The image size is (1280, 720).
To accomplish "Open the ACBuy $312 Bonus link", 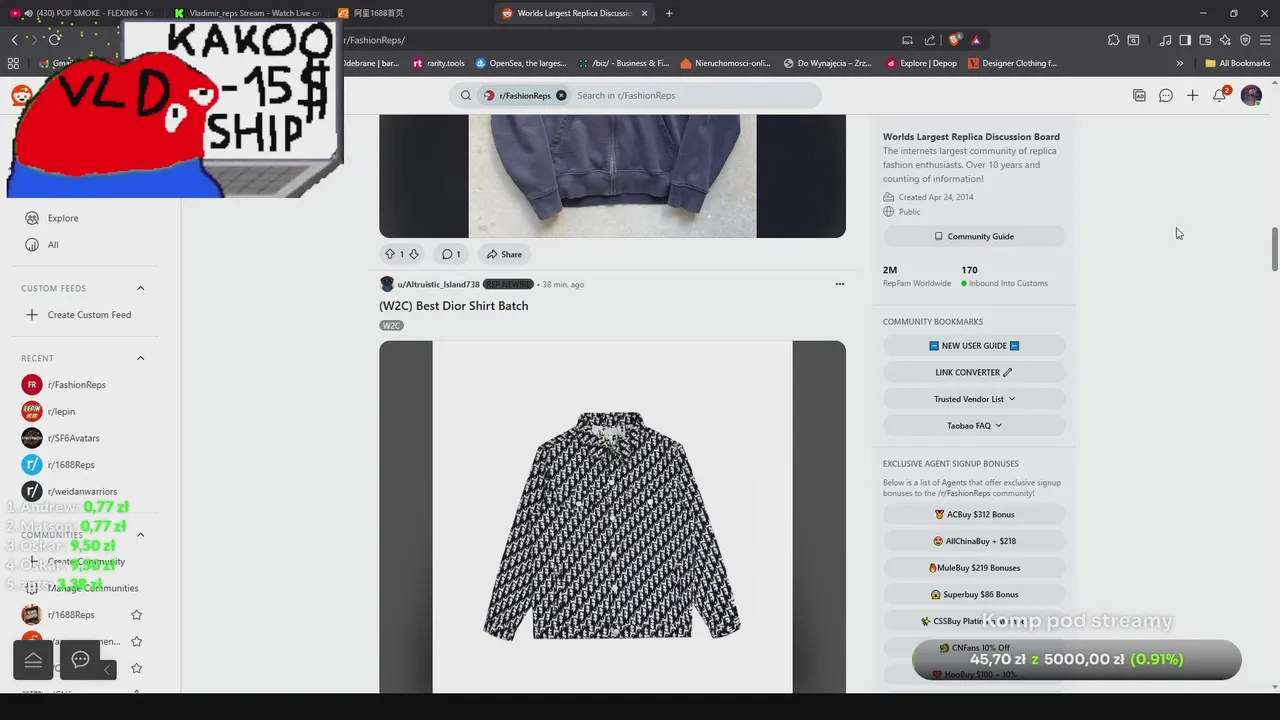I will [x=974, y=514].
